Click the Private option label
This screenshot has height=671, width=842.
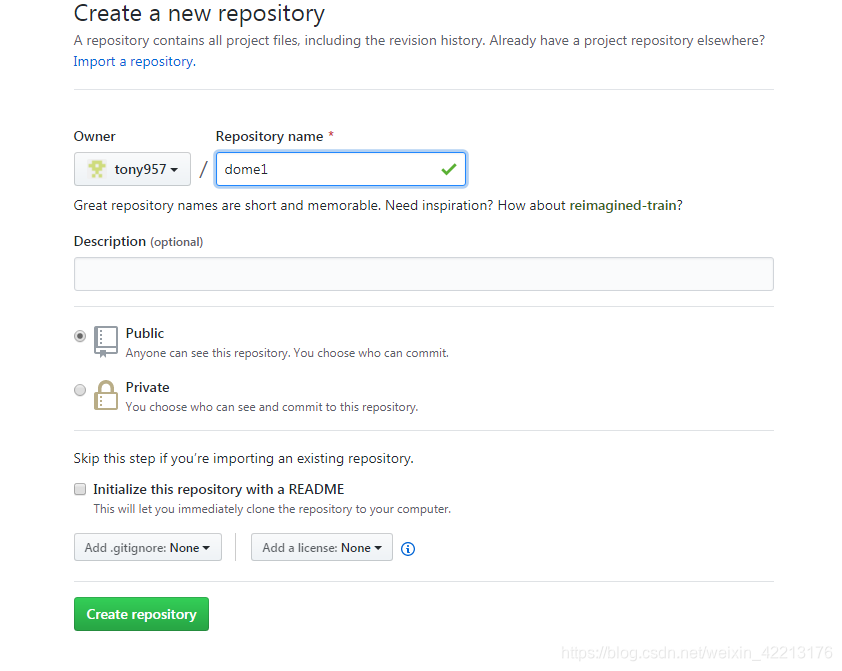pyautogui.click(x=147, y=387)
